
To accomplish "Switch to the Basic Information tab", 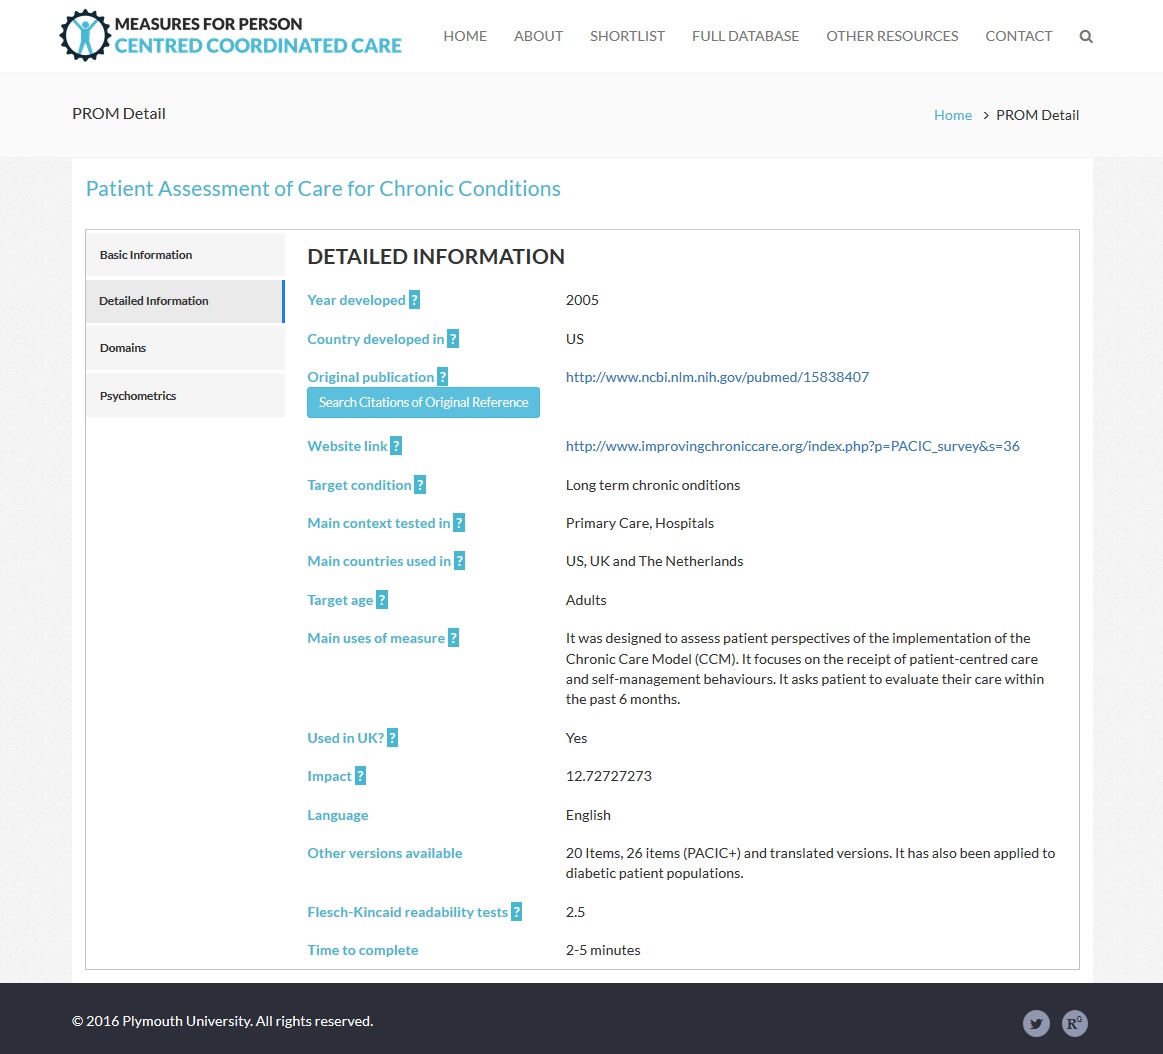I will pos(185,255).
